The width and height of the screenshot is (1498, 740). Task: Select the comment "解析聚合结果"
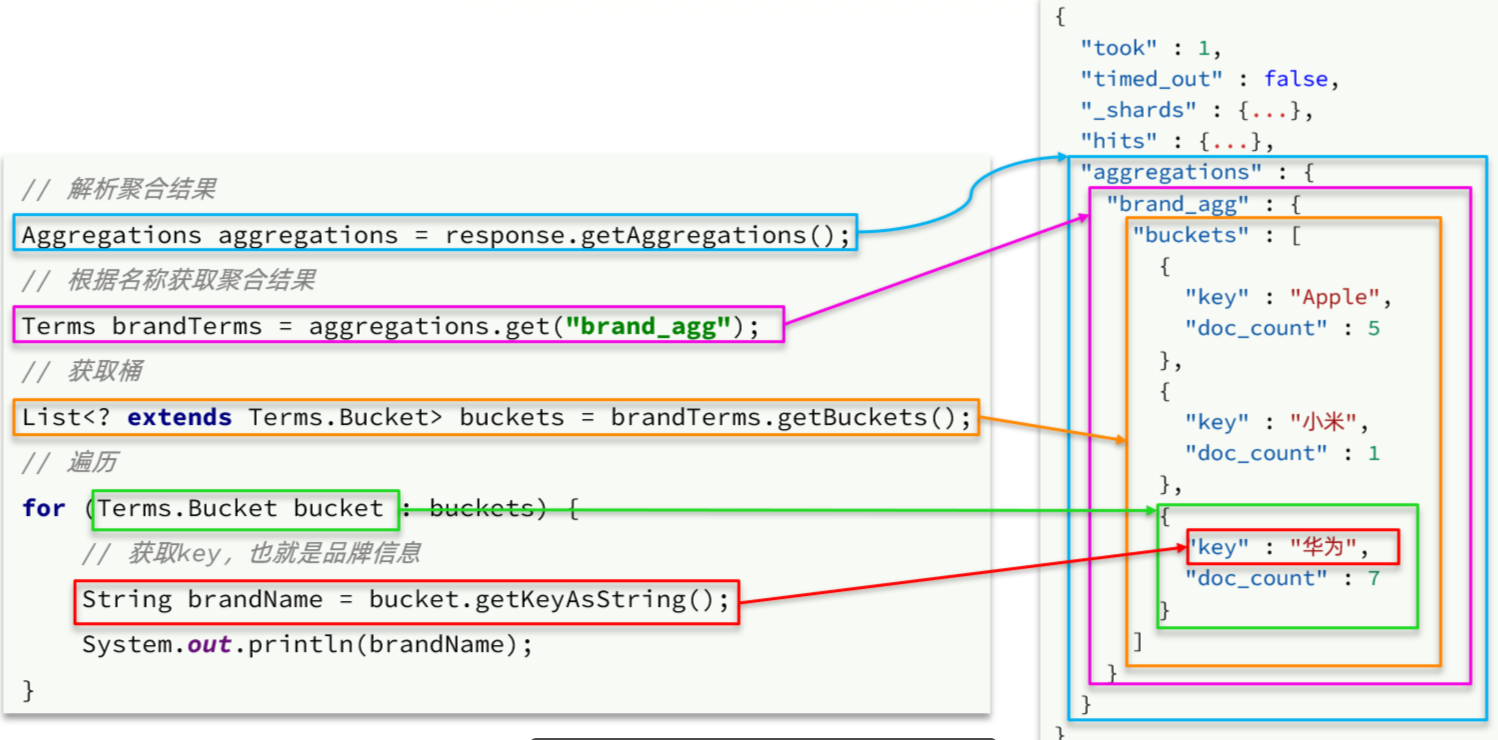(x=140, y=189)
